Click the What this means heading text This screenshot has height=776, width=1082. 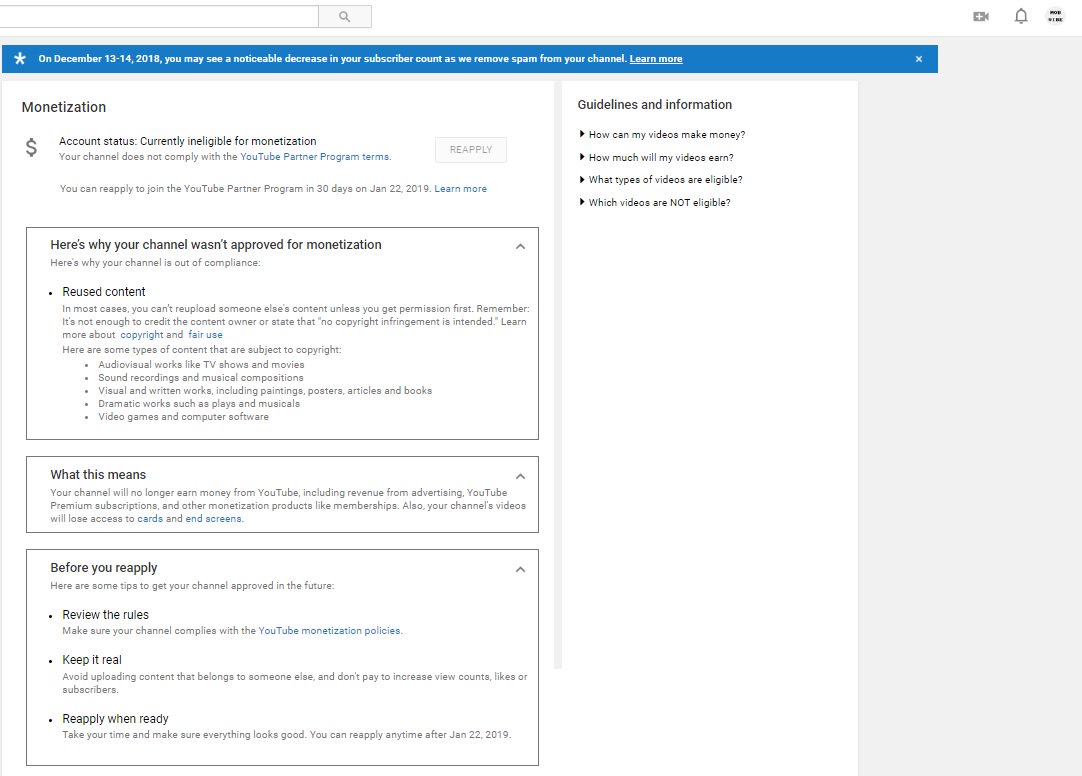coord(98,475)
